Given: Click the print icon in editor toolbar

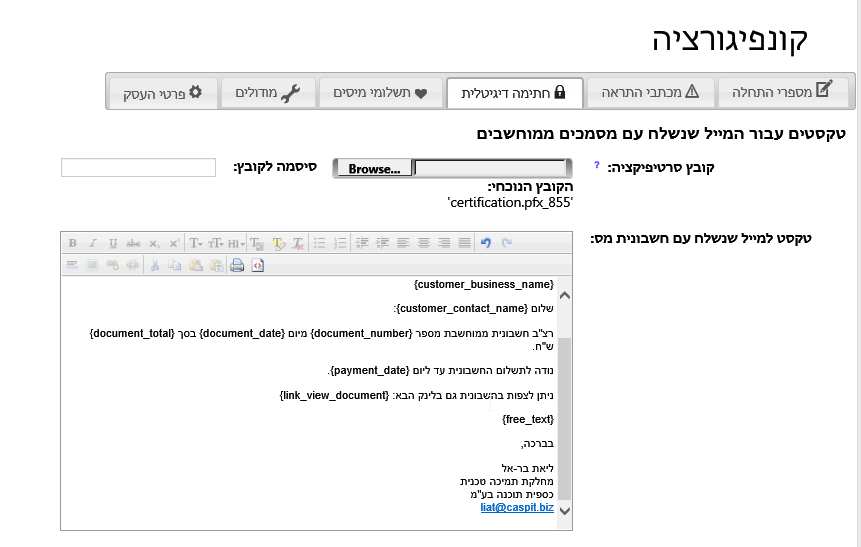Looking at the screenshot, I should 237,265.
